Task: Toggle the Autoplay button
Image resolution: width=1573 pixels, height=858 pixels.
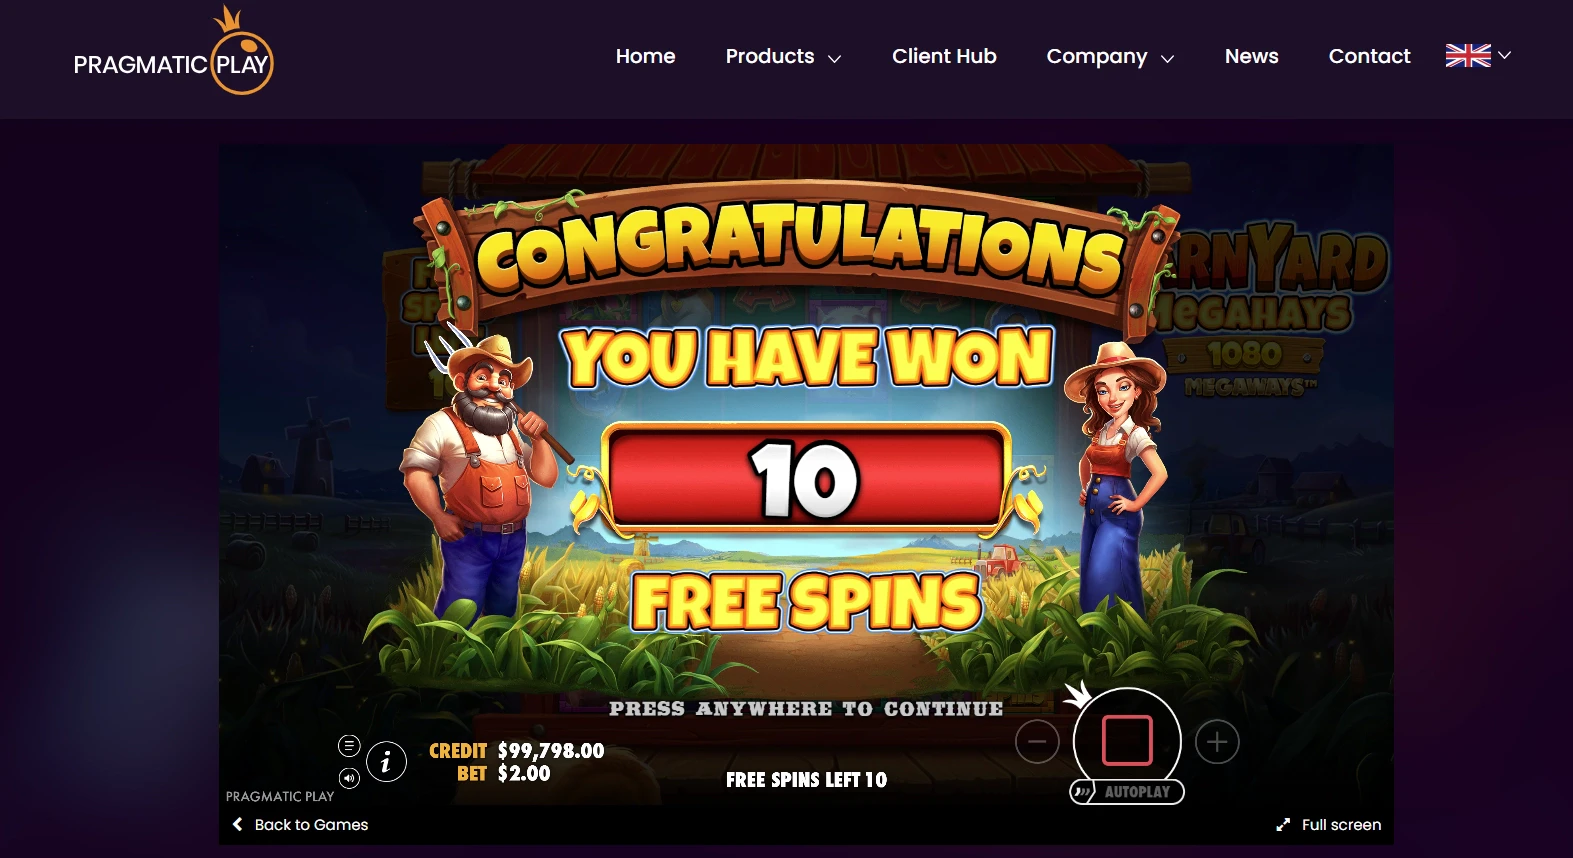Action: pyautogui.click(x=1127, y=792)
